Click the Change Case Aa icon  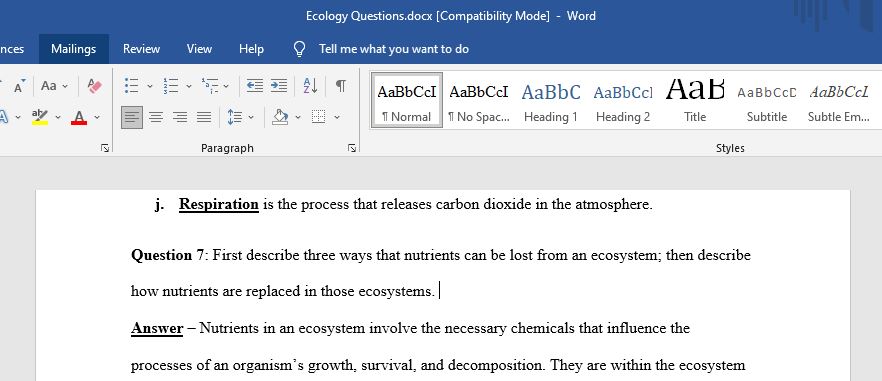click(x=49, y=86)
